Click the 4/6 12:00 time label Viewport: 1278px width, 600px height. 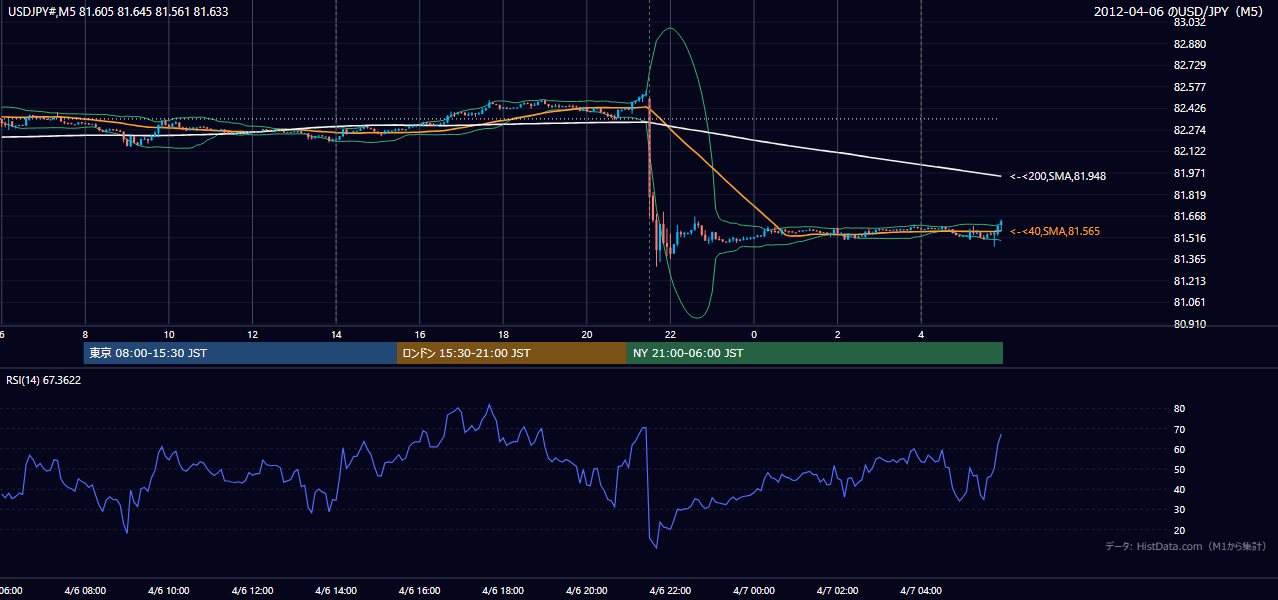[252, 591]
